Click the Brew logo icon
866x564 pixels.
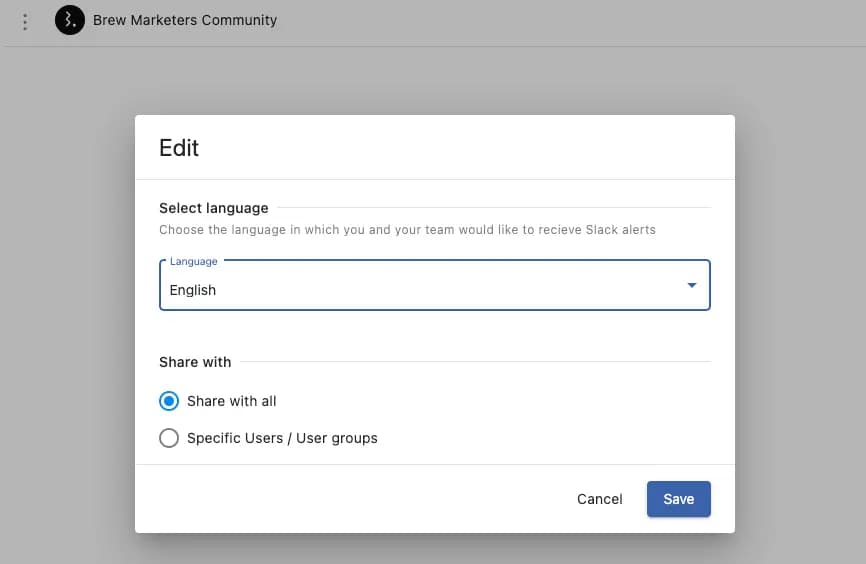69,20
